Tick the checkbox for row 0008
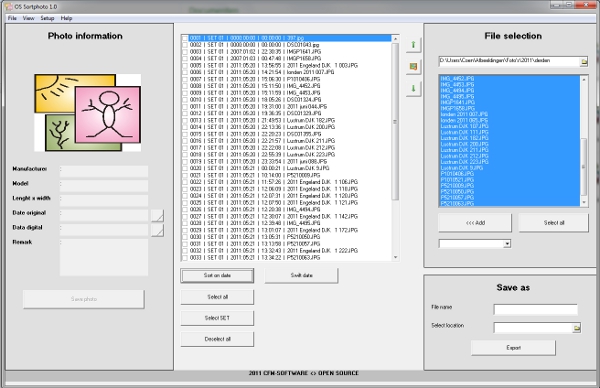This screenshot has width=600, height=388. pyautogui.click(x=185, y=86)
